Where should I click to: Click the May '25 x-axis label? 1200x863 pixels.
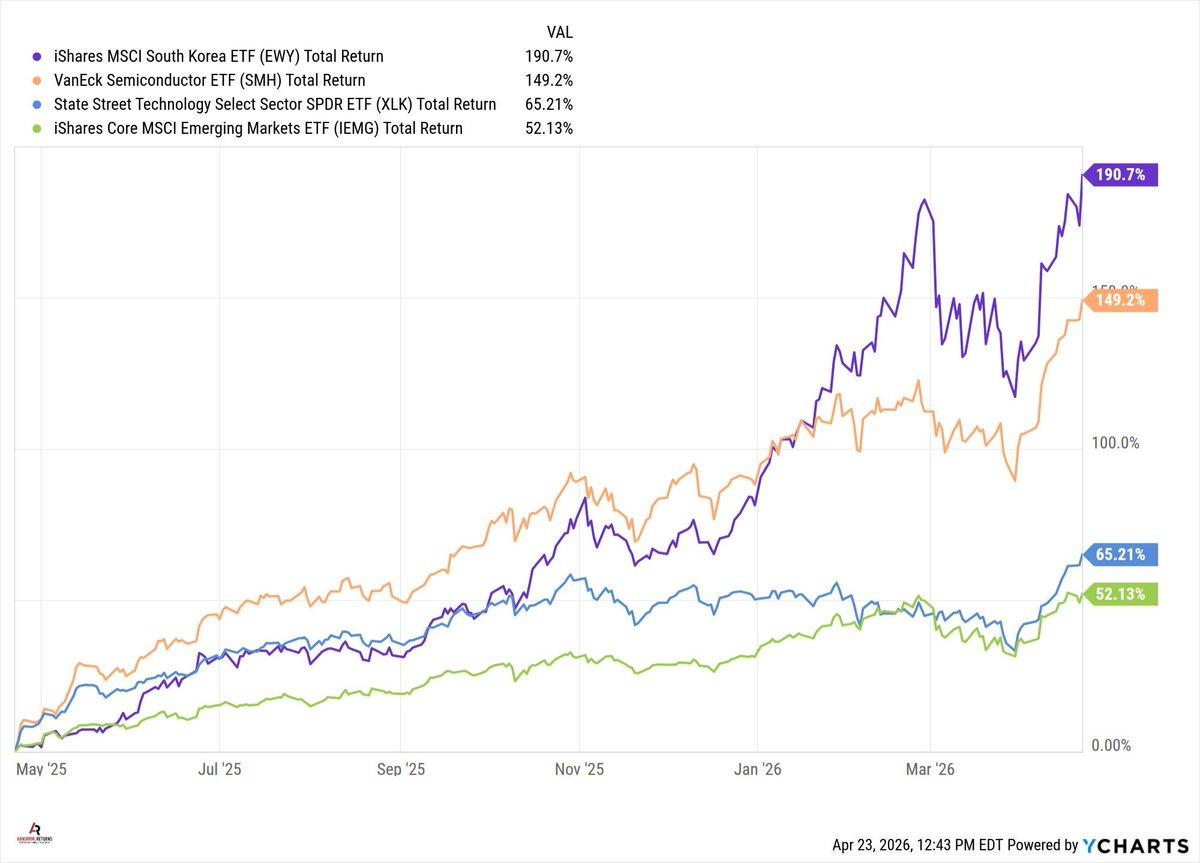point(40,769)
